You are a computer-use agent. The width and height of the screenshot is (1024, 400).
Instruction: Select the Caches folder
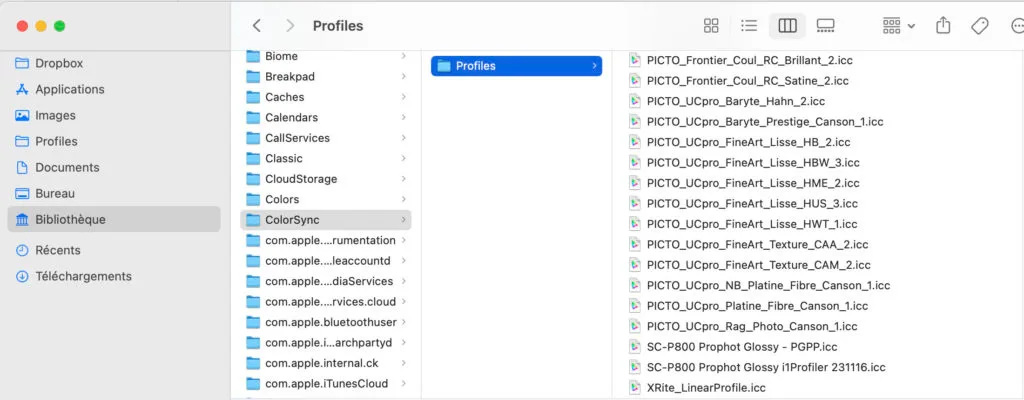click(x=284, y=97)
